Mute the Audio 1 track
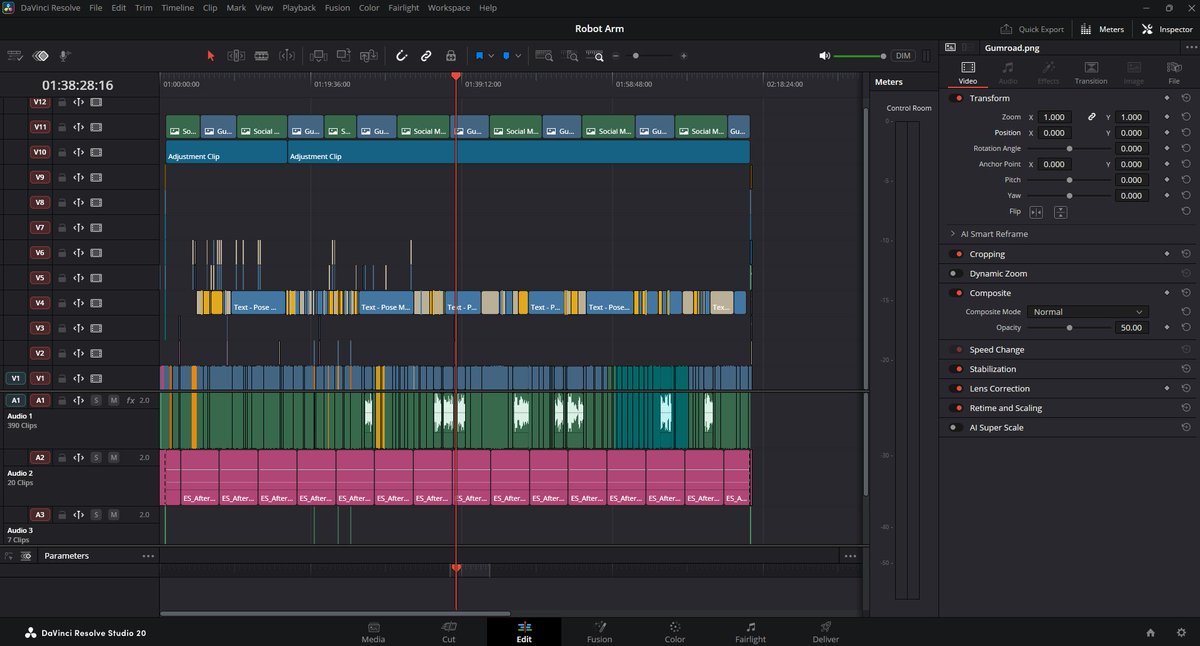Image resolution: width=1200 pixels, height=646 pixels. (x=113, y=400)
